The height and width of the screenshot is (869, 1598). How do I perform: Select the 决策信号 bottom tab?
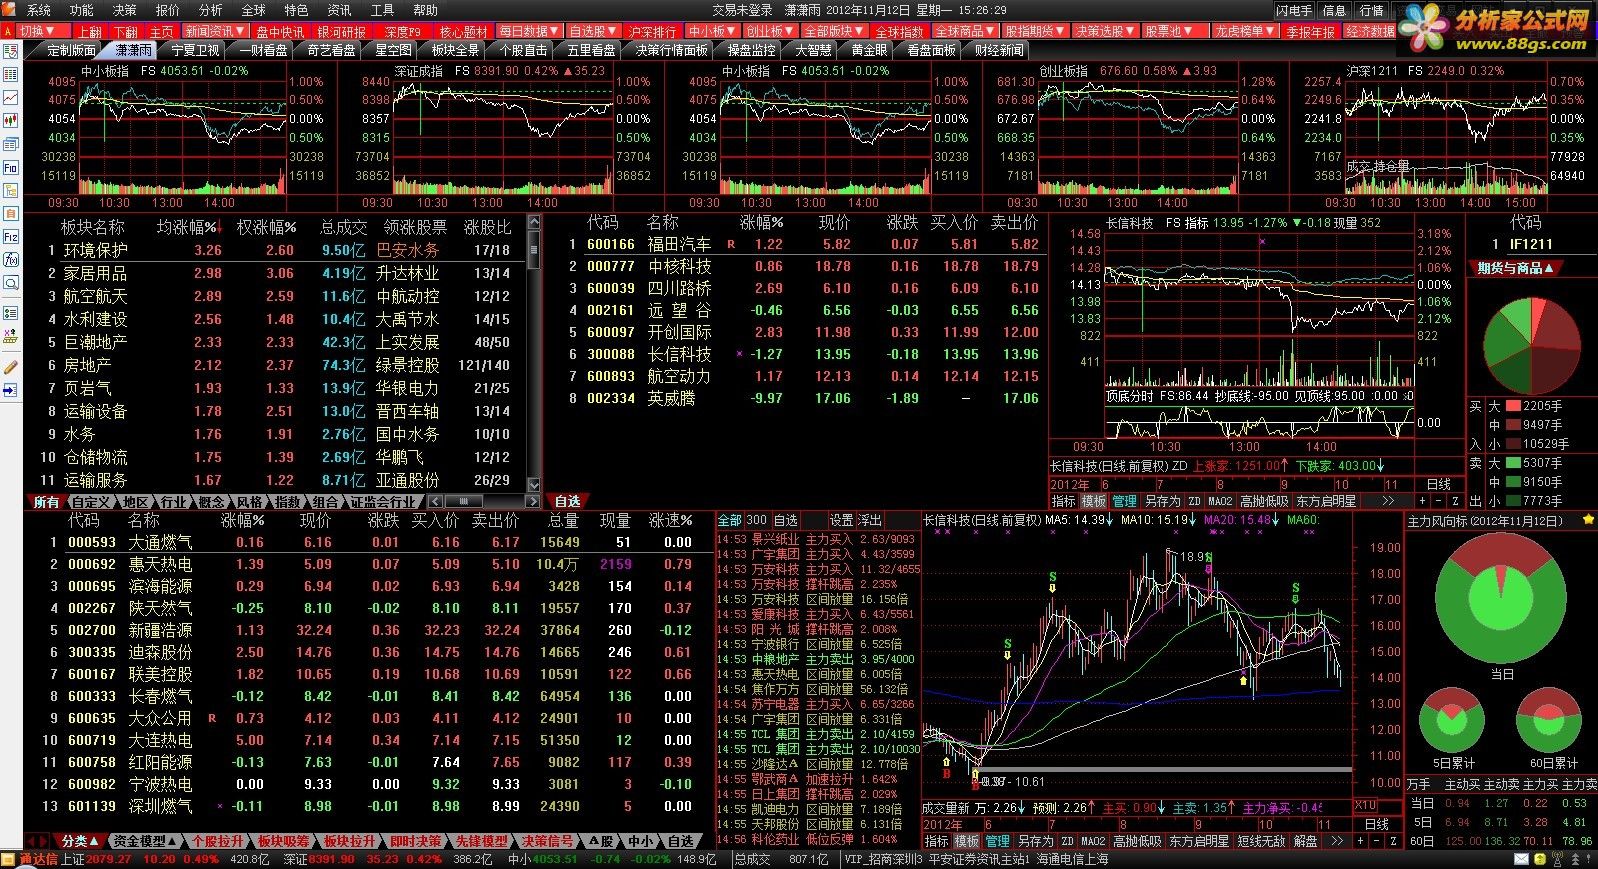(547, 842)
